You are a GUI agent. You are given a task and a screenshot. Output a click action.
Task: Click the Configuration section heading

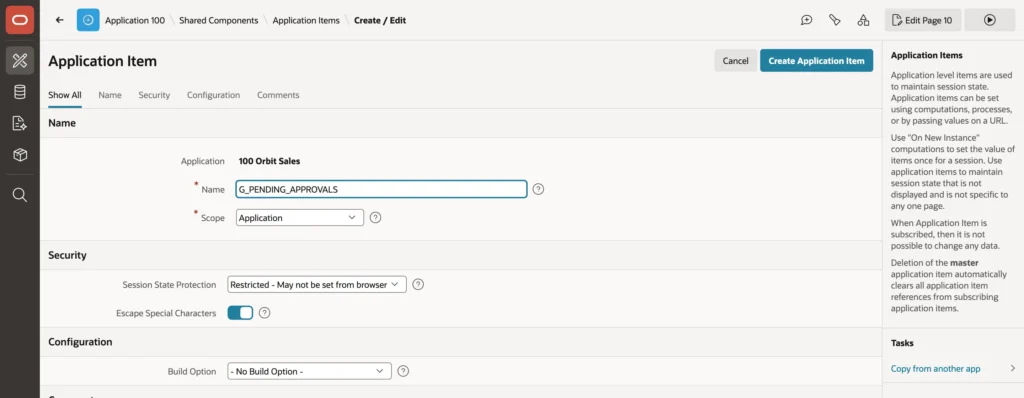[x=80, y=342]
